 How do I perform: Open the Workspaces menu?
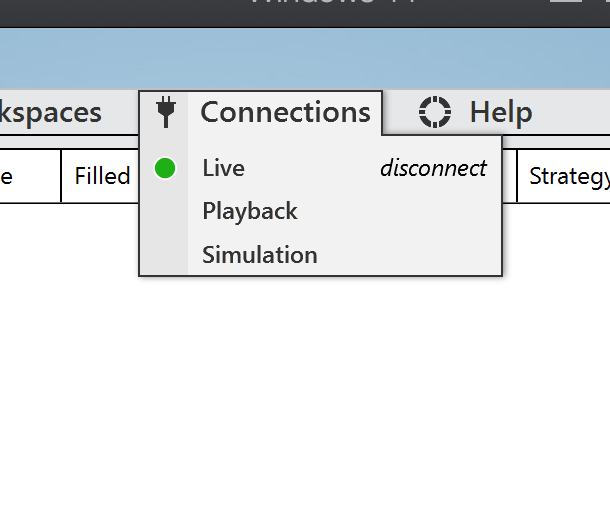click(x=50, y=112)
